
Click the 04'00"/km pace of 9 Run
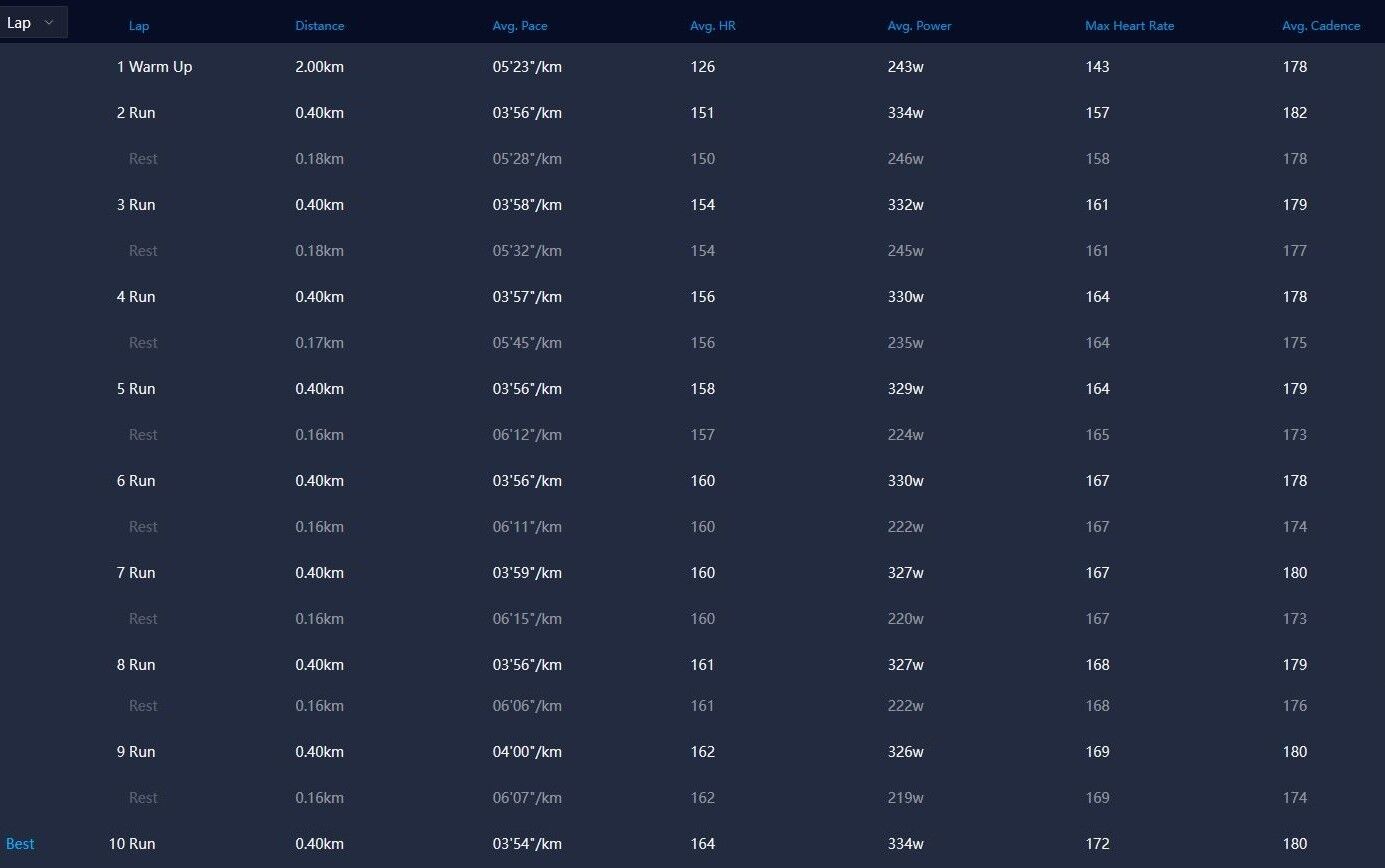(527, 752)
